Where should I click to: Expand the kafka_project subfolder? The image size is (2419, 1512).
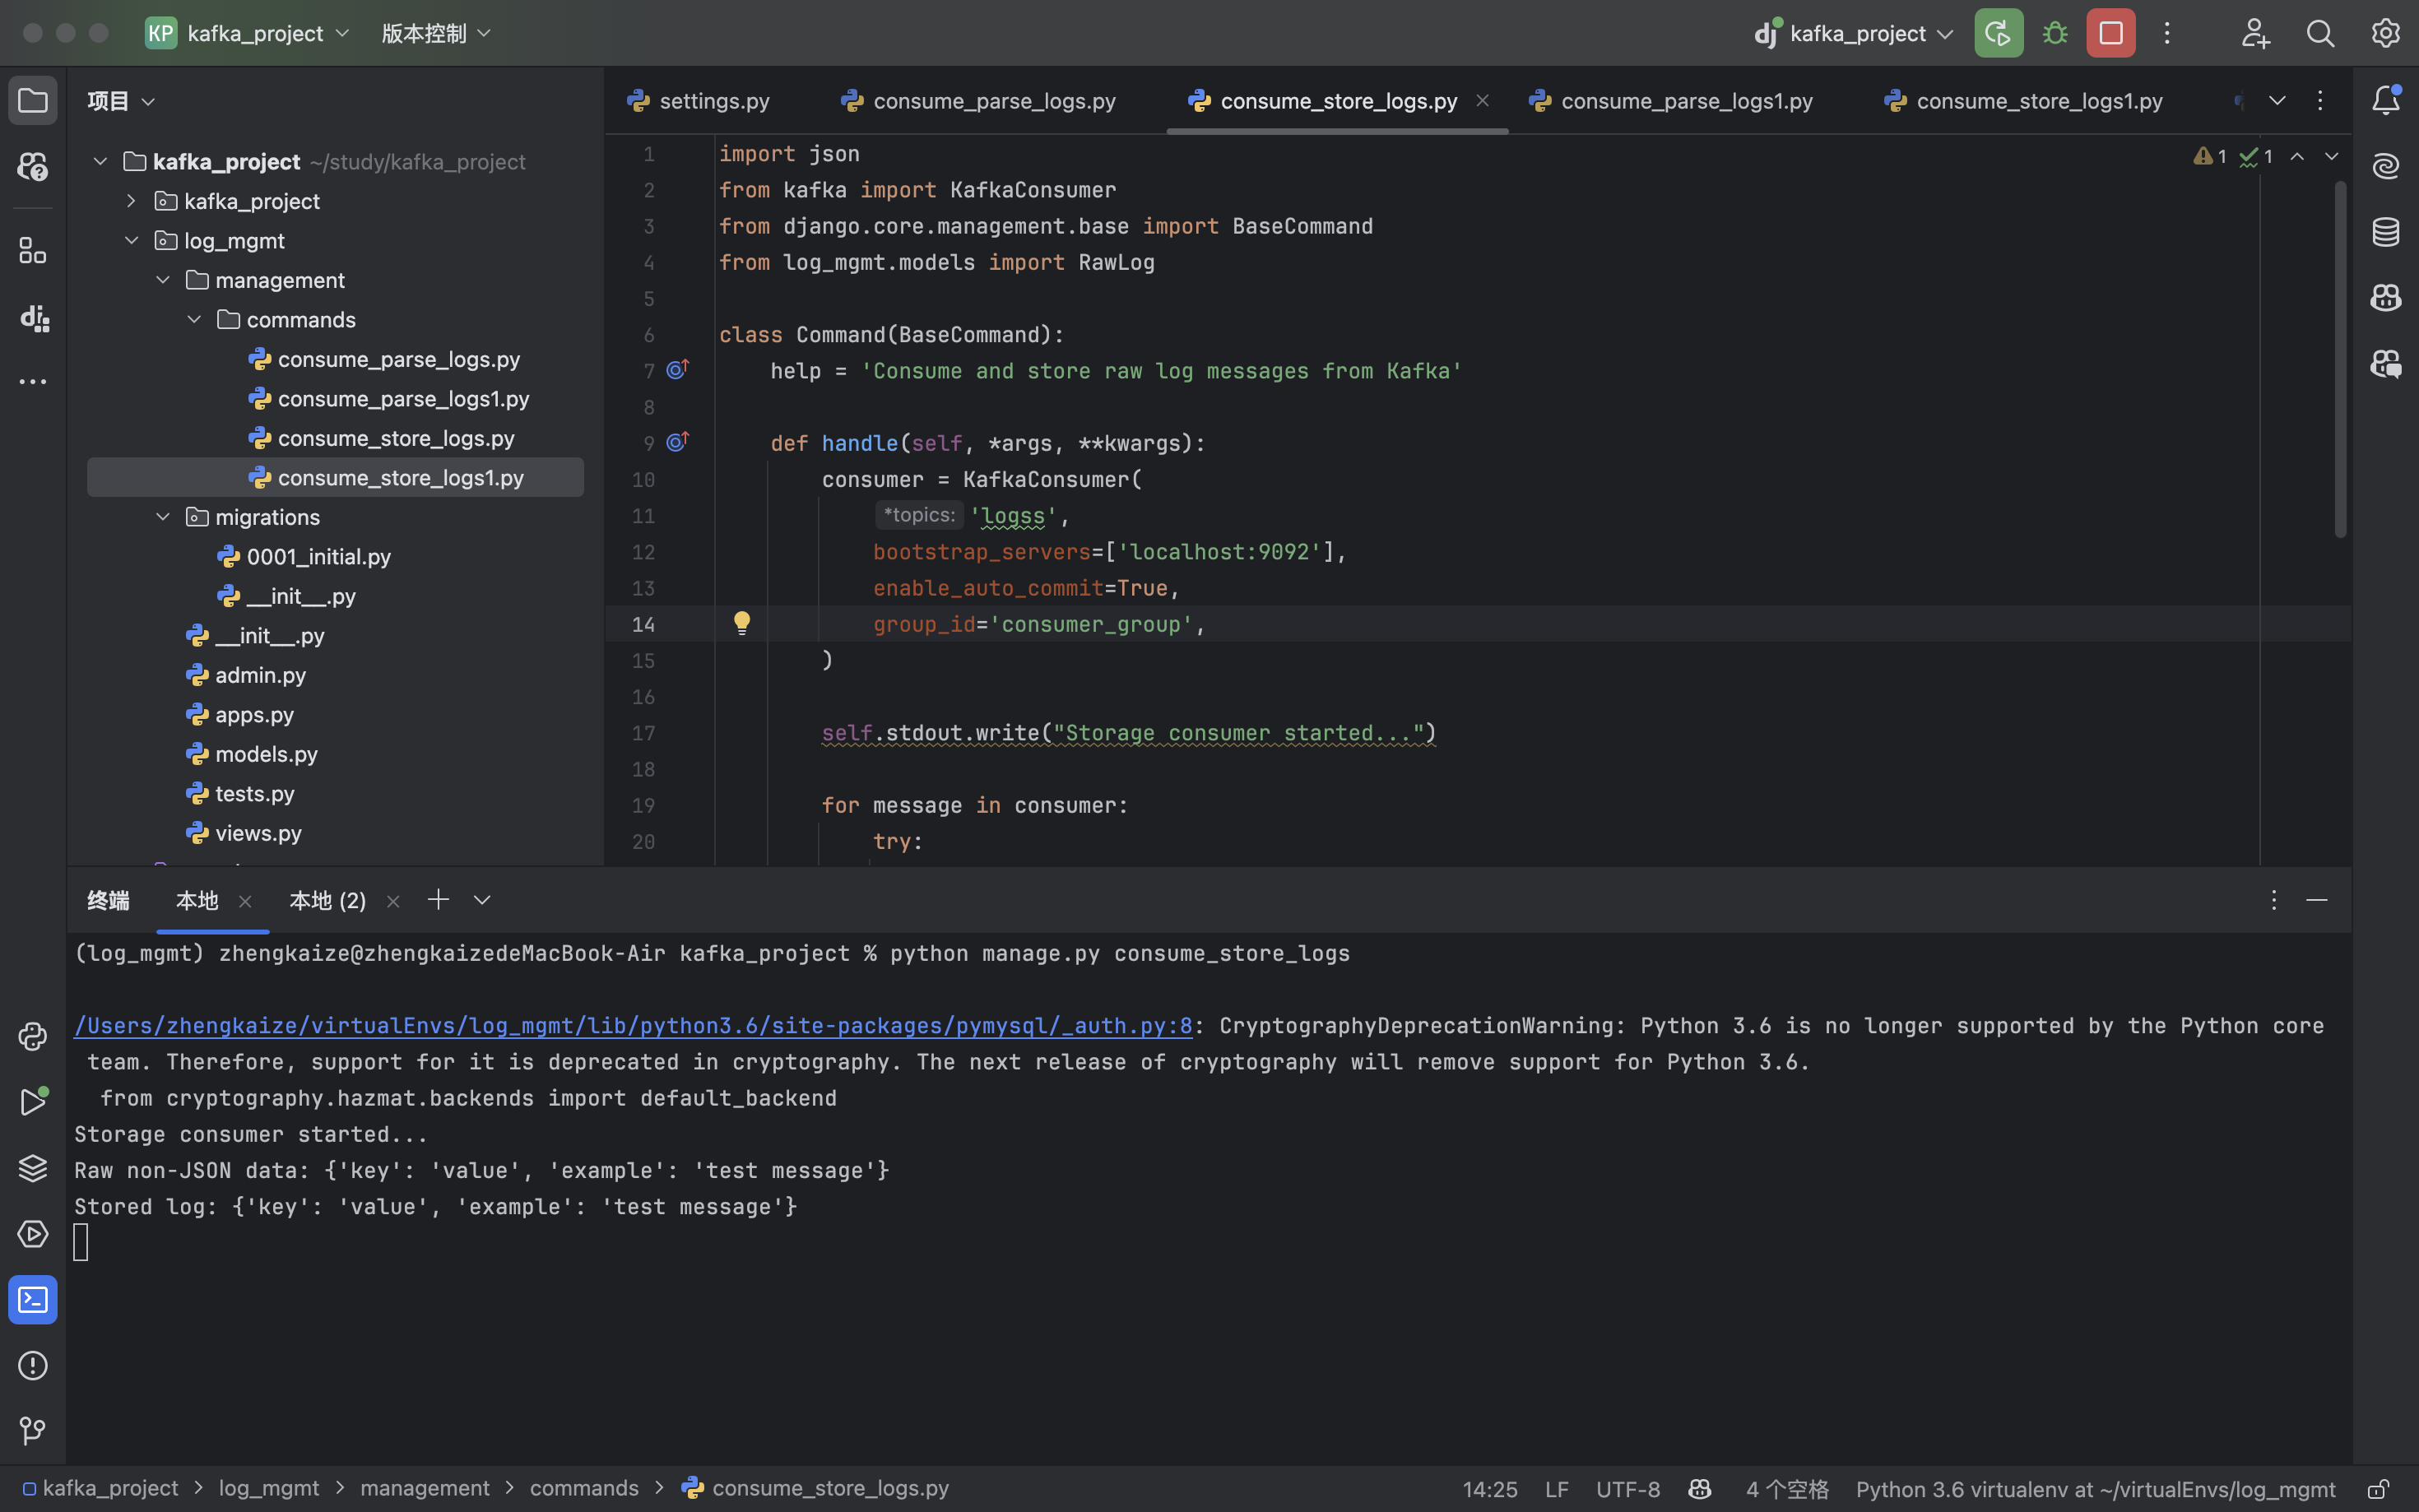click(x=131, y=201)
